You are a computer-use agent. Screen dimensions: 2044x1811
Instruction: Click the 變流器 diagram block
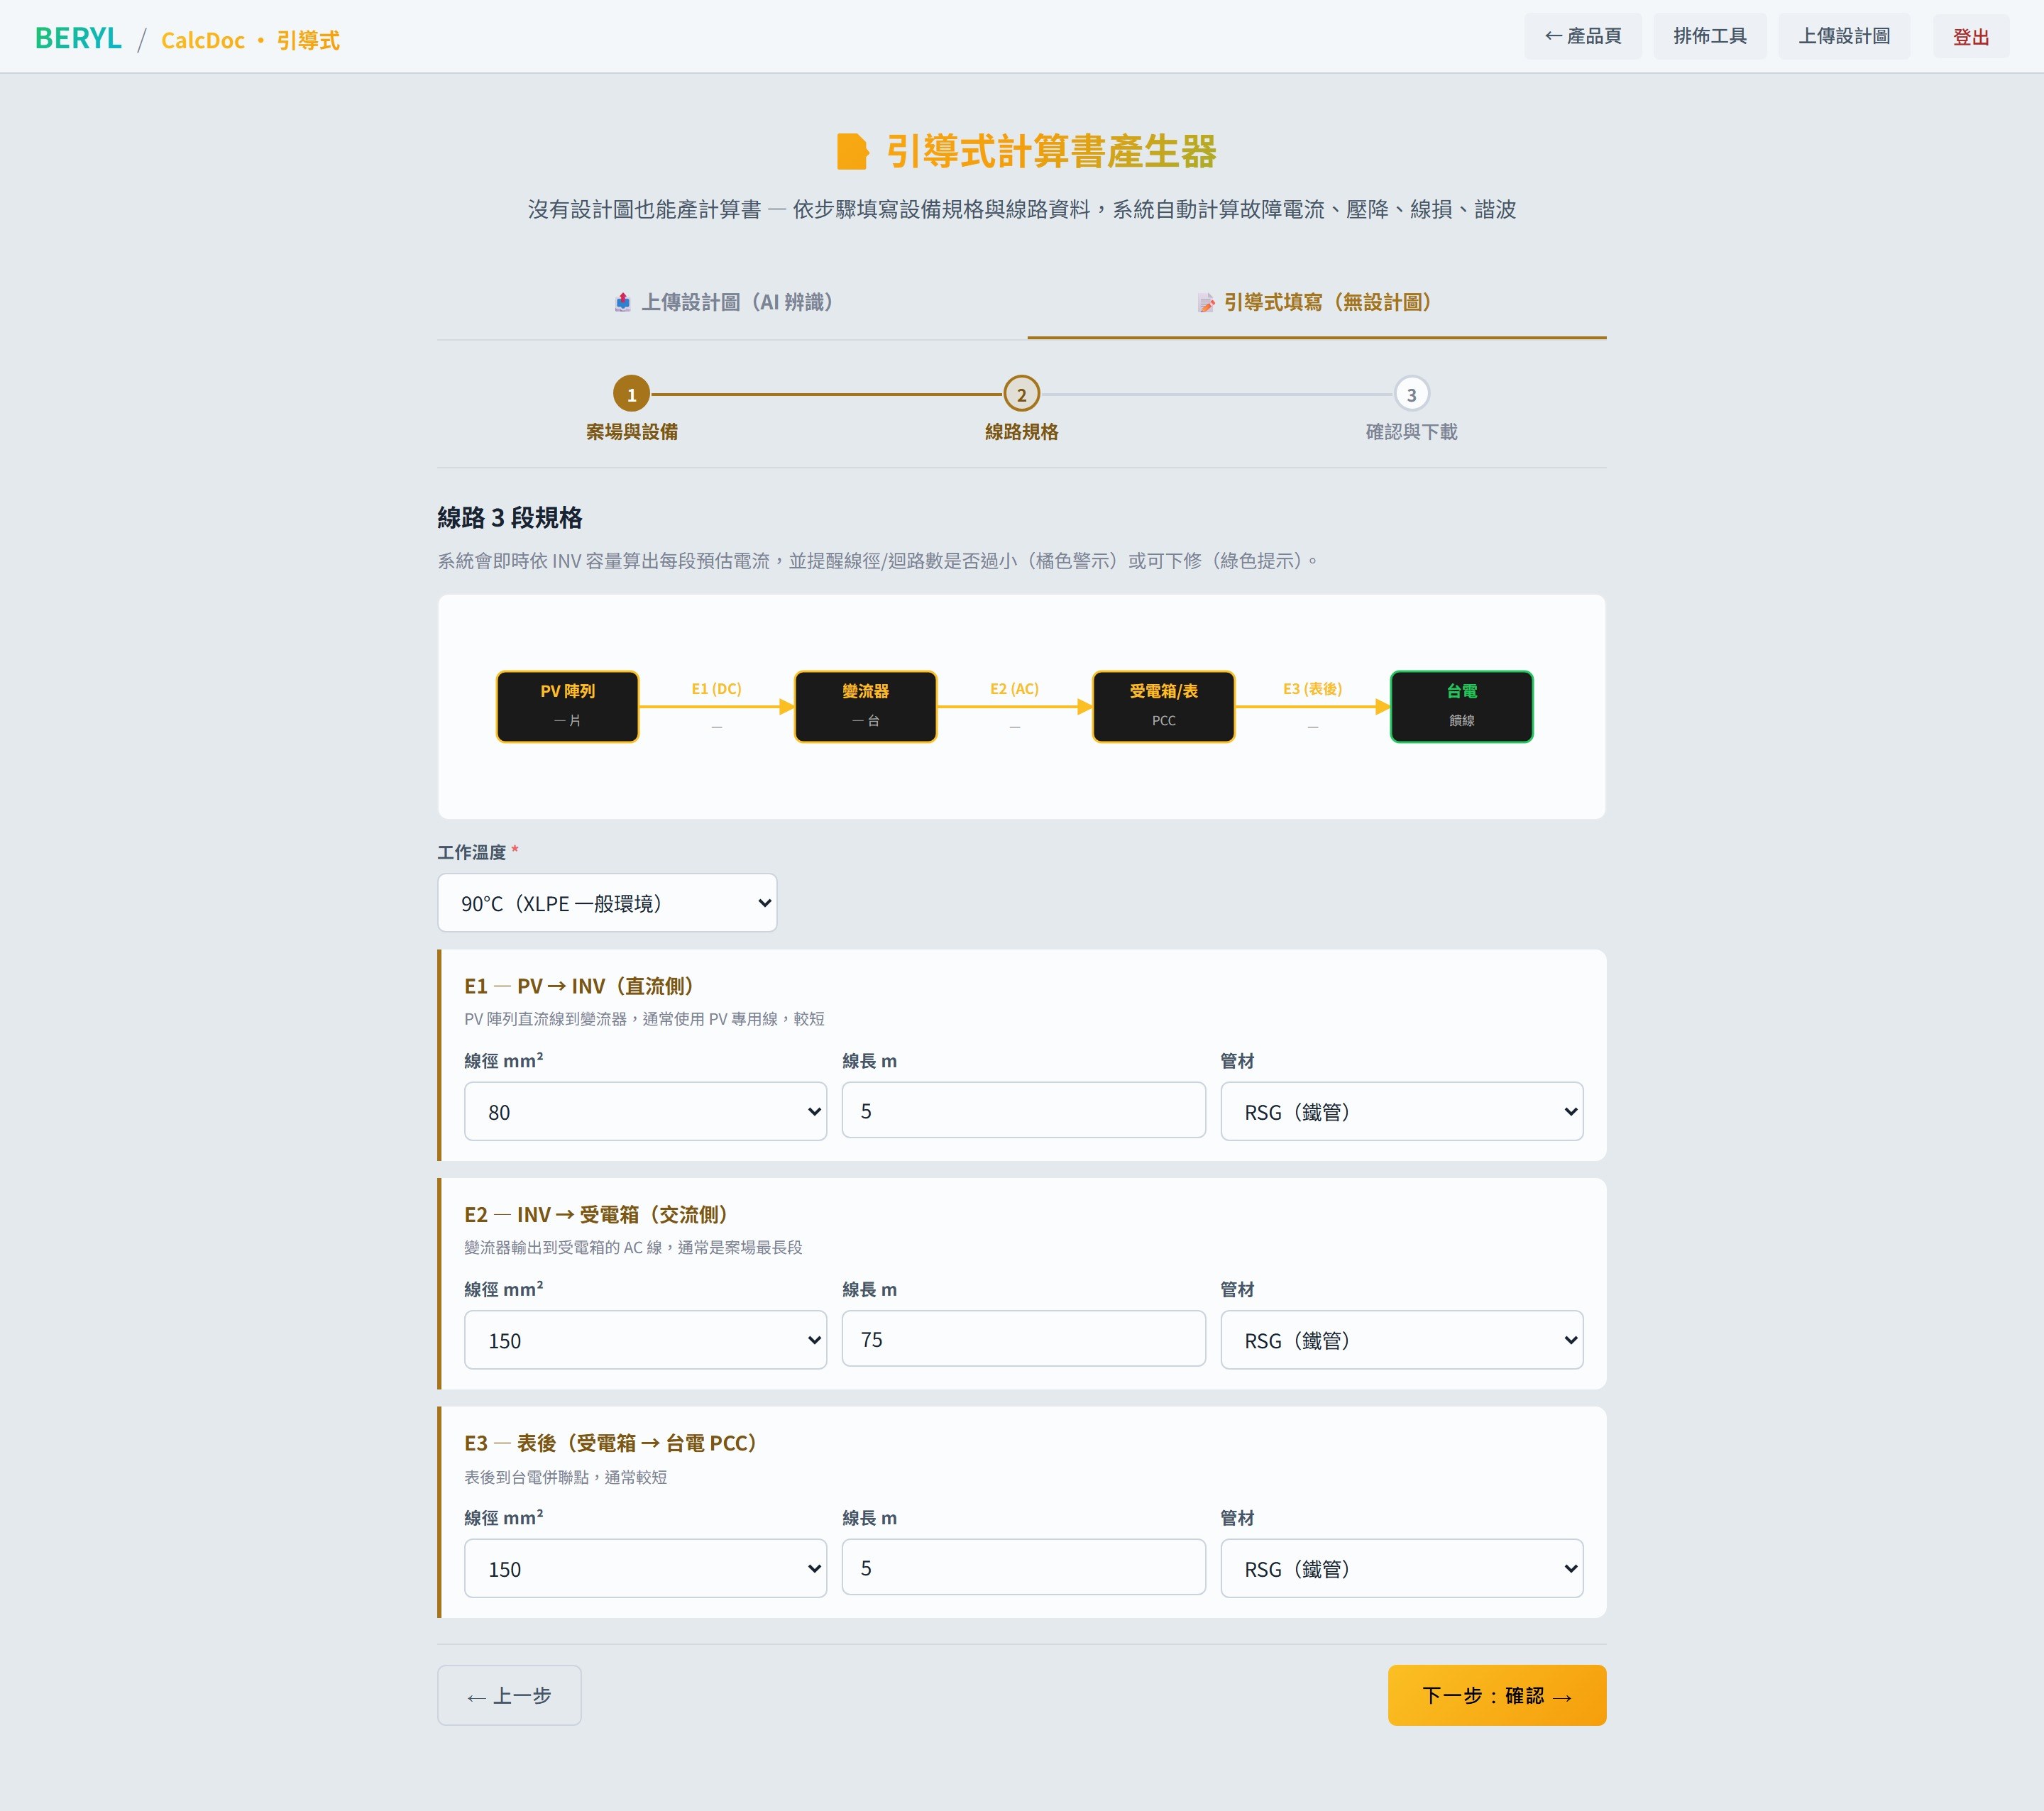(x=865, y=706)
